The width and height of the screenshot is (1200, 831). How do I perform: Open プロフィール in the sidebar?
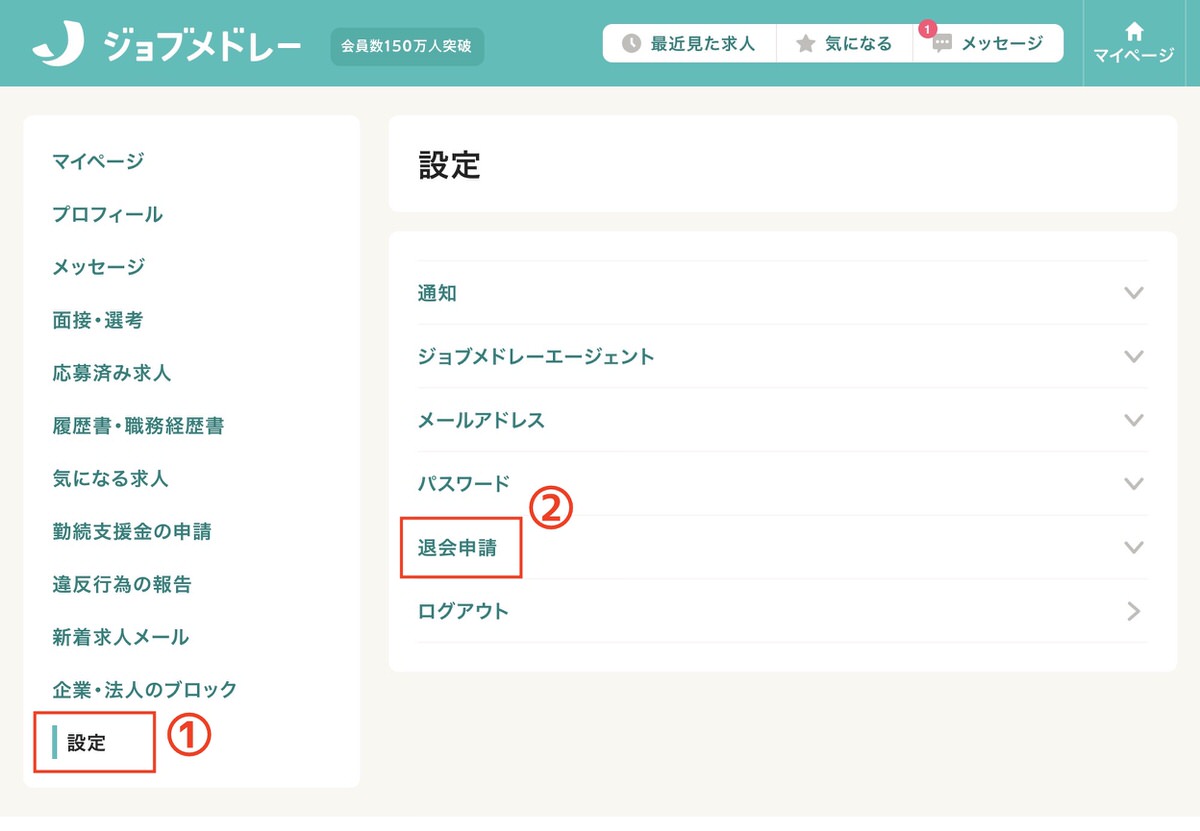coord(107,214)
